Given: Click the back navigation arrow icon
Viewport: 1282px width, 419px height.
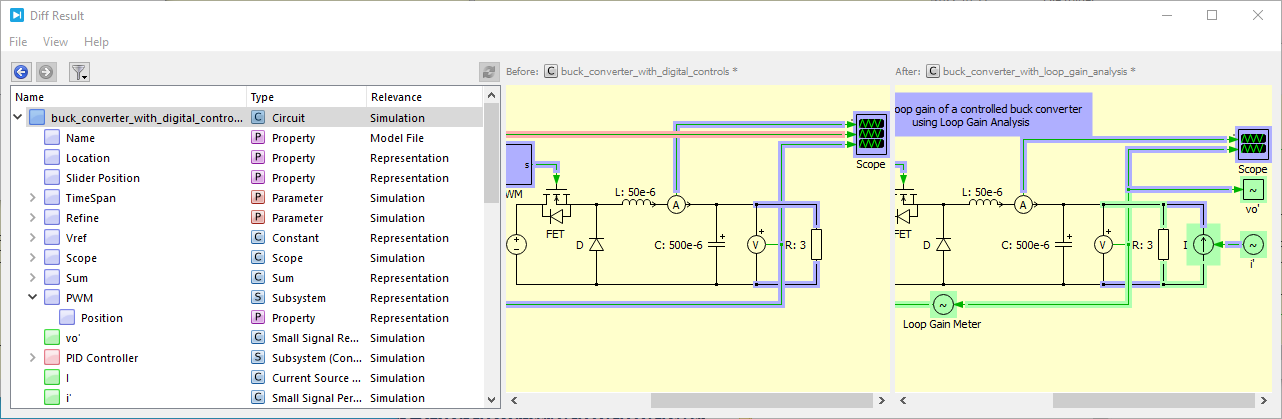Looking at the screenshot, I should 21,72.
